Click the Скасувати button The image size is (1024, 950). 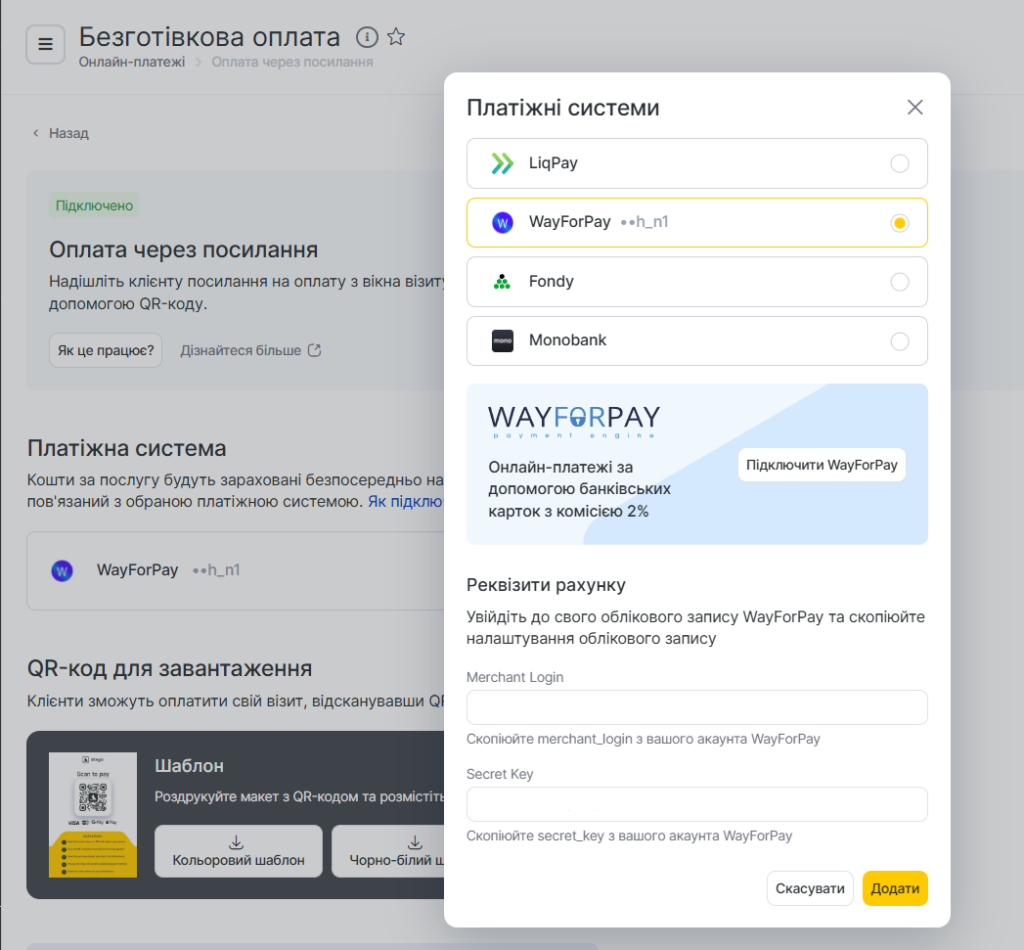click(x=810, y=888)
